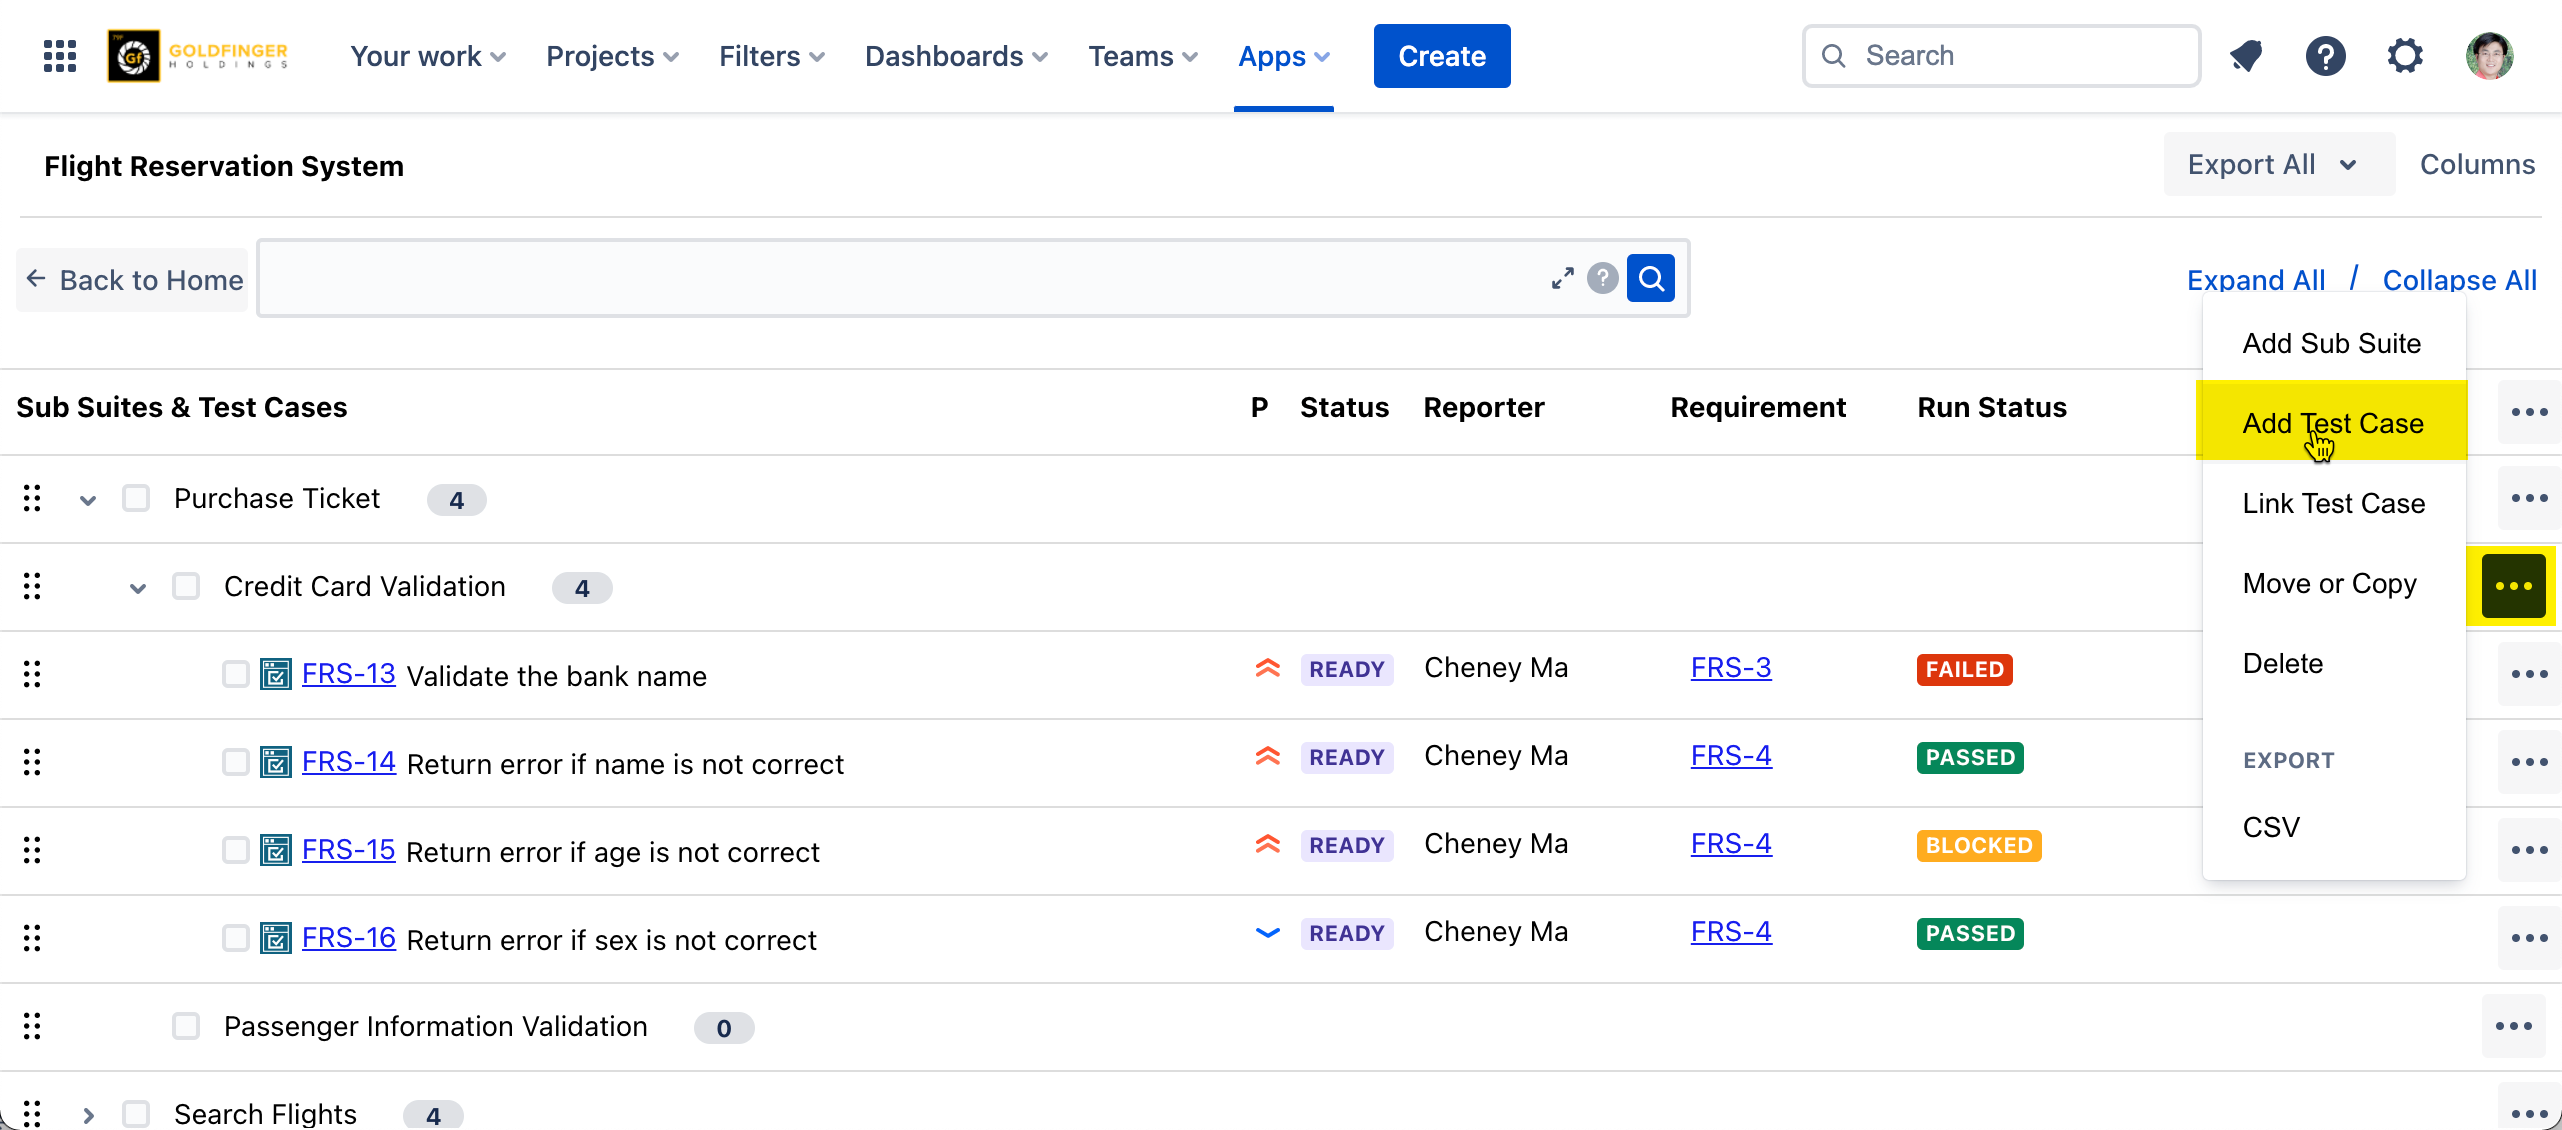Click drag handle for Purchase Ticket row

[x=32, y=498]
